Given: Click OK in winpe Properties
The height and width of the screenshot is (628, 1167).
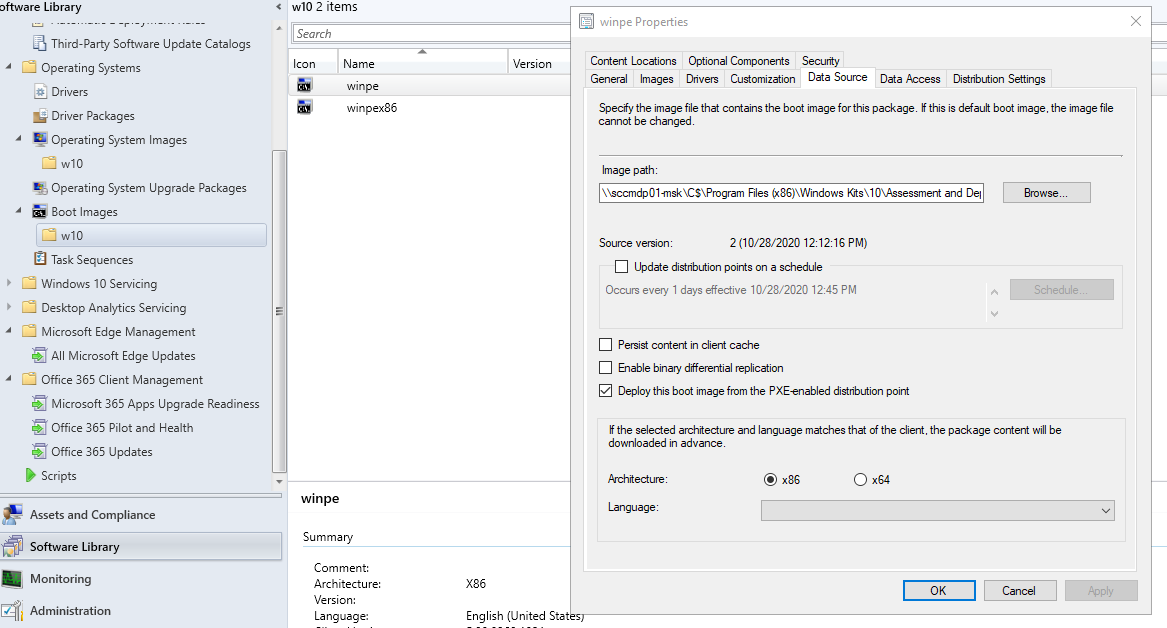Looking at the screenshot, I should (939, 590).
